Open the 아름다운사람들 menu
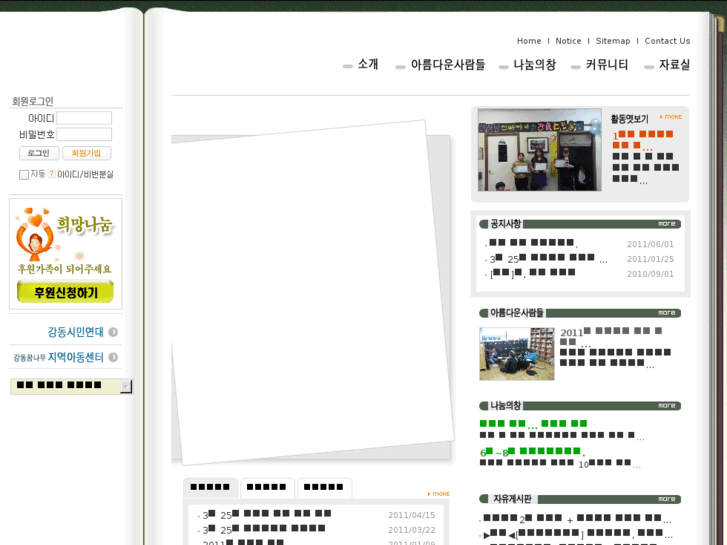This screenshot has width=727, height=545. [447, 64]
